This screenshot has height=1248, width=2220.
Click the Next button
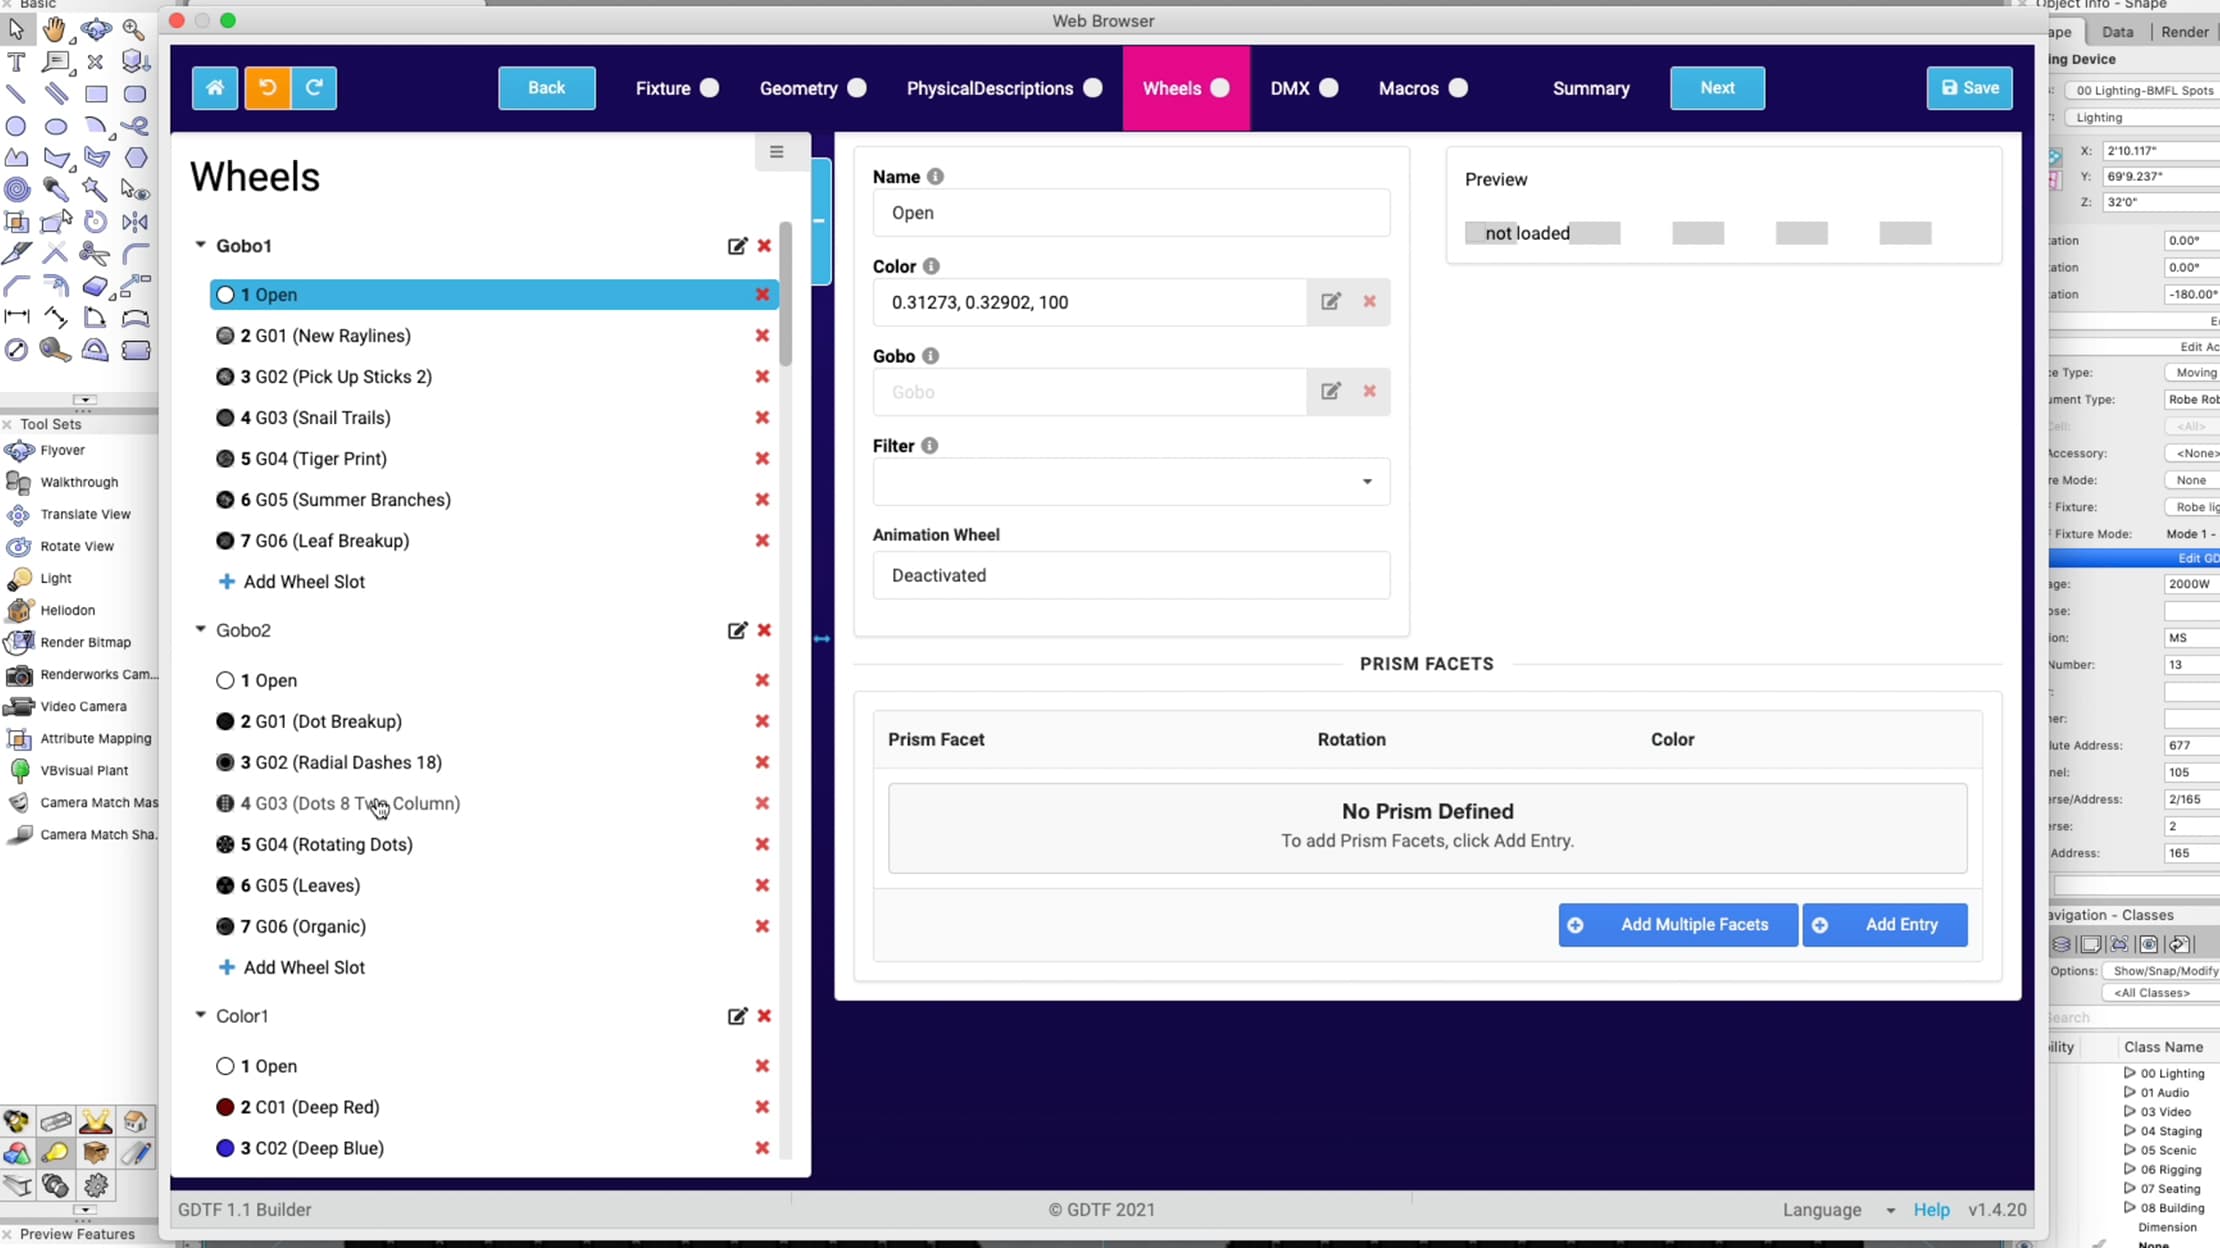coord(1717,88)
